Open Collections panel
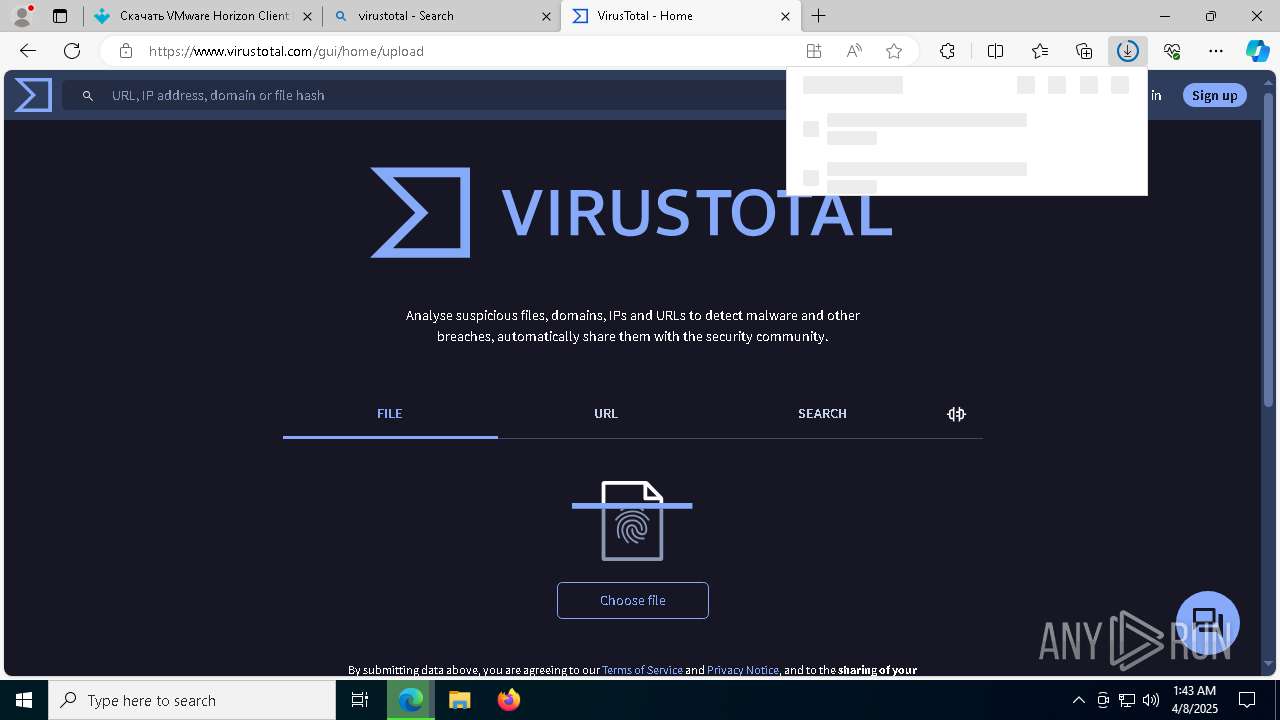This screenshot has width=1280, height=720. click(x=1084, y=51)
